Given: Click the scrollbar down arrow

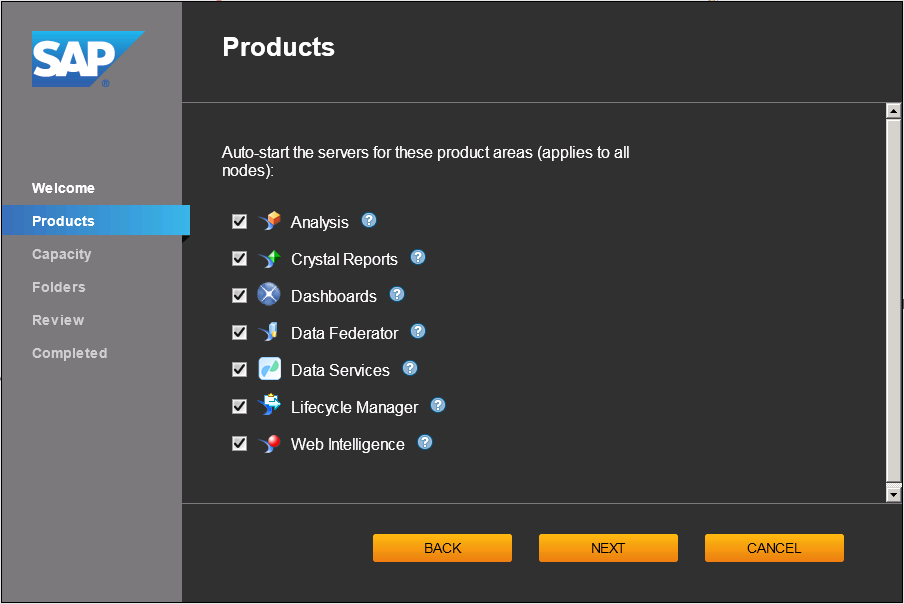Looking at the screenshot, I should coord(894,494).
